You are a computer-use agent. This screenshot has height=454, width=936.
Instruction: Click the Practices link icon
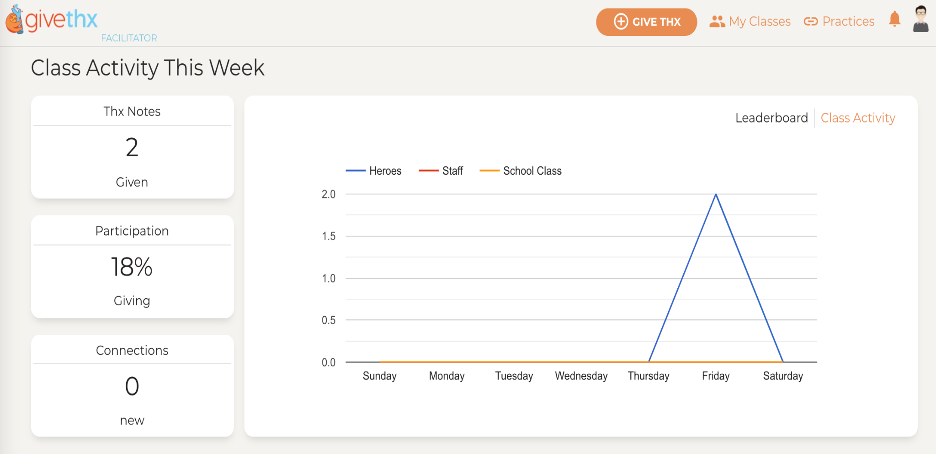pyautogui.click(x=810, y=21)
